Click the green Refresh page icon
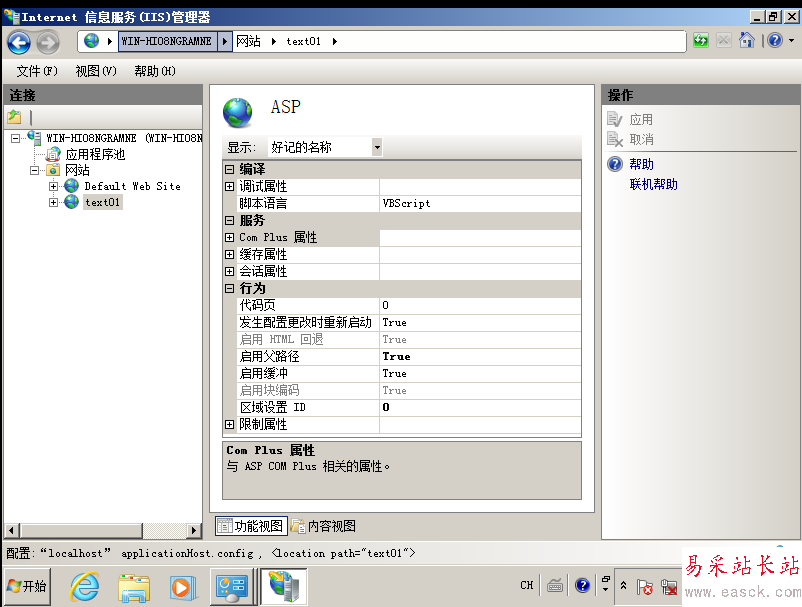Viewport: 802px width, 607px height. [701, 40]
